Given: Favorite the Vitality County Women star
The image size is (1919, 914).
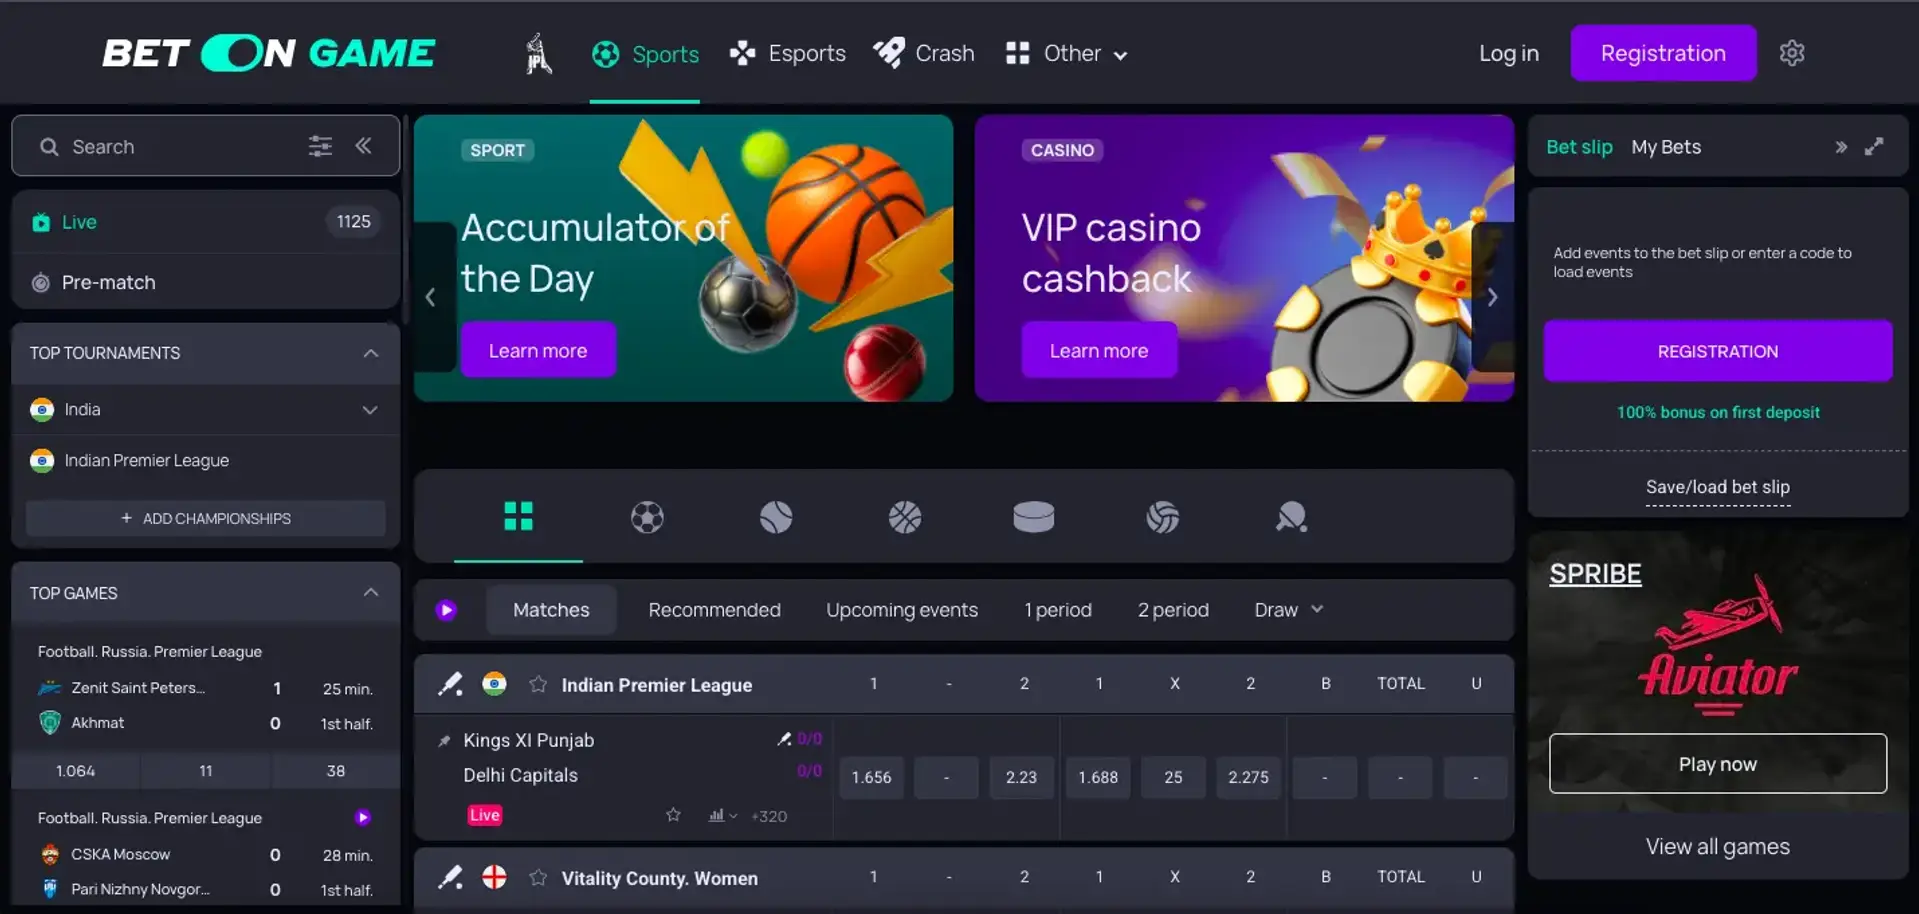Looking at the screenshot, I should pos(538,877).
